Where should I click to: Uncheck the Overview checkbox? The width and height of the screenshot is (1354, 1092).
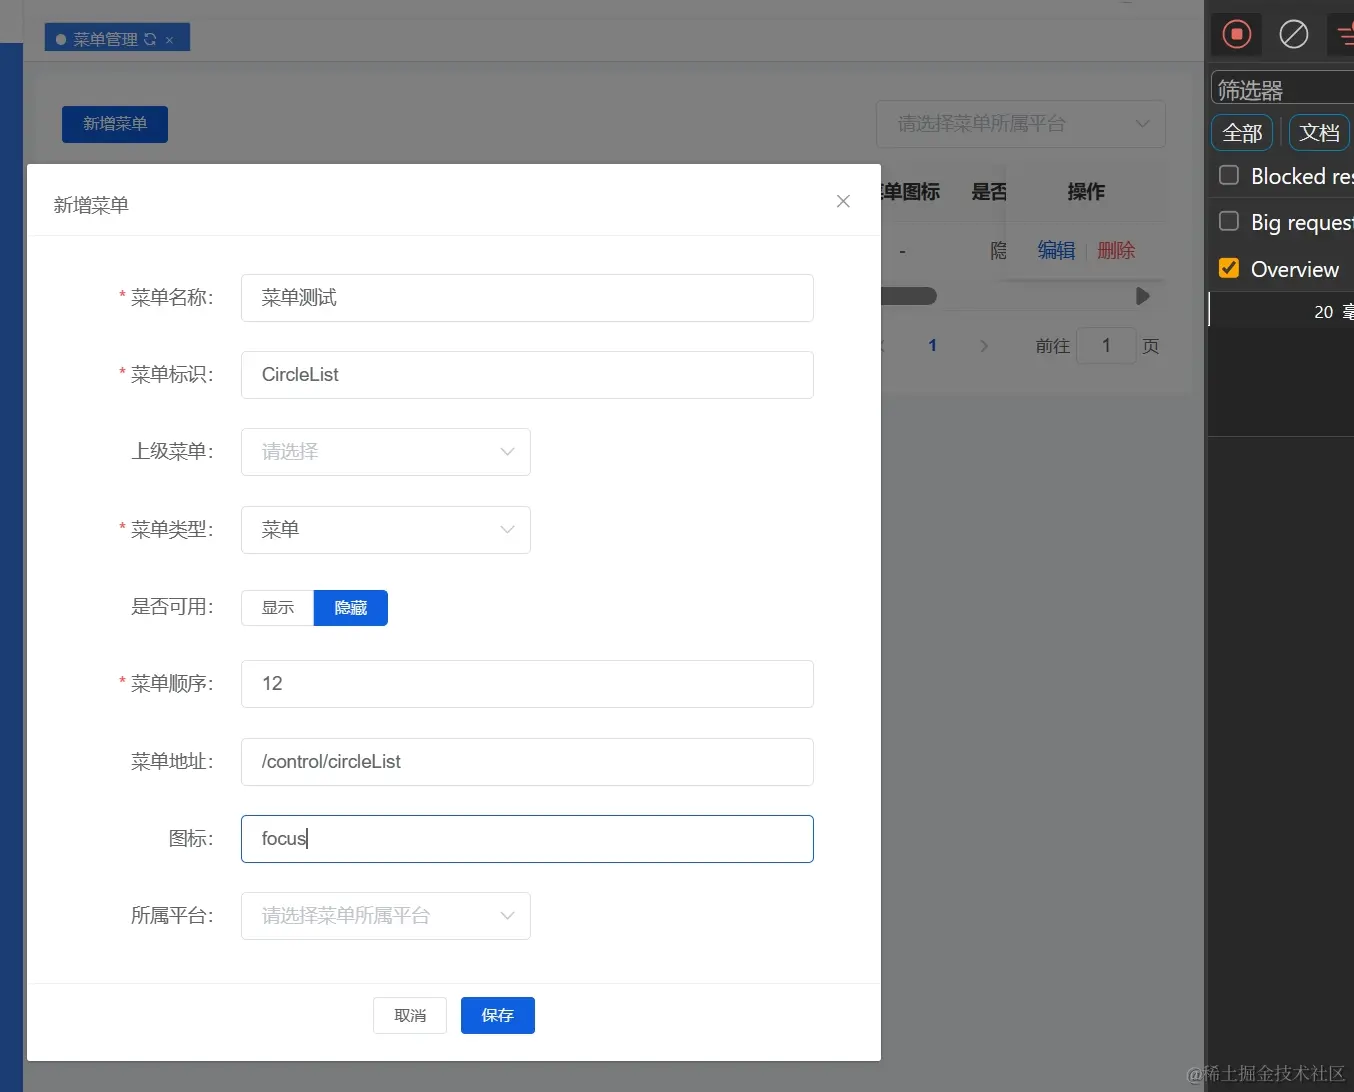tap(1229, 268)
